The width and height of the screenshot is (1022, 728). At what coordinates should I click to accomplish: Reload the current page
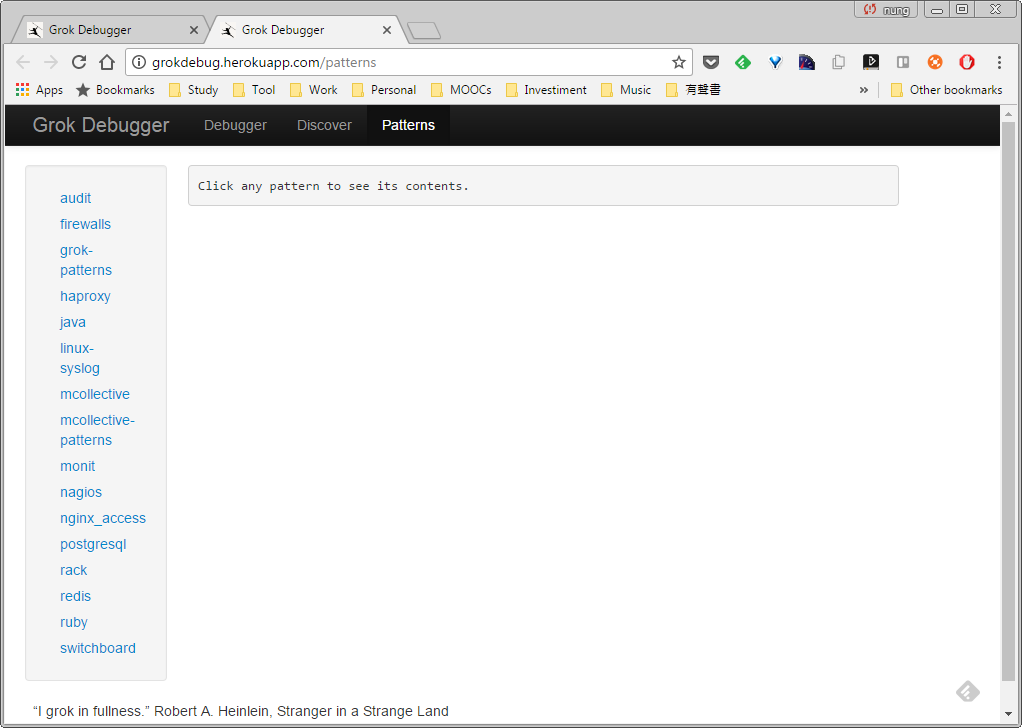click(79, 63)
